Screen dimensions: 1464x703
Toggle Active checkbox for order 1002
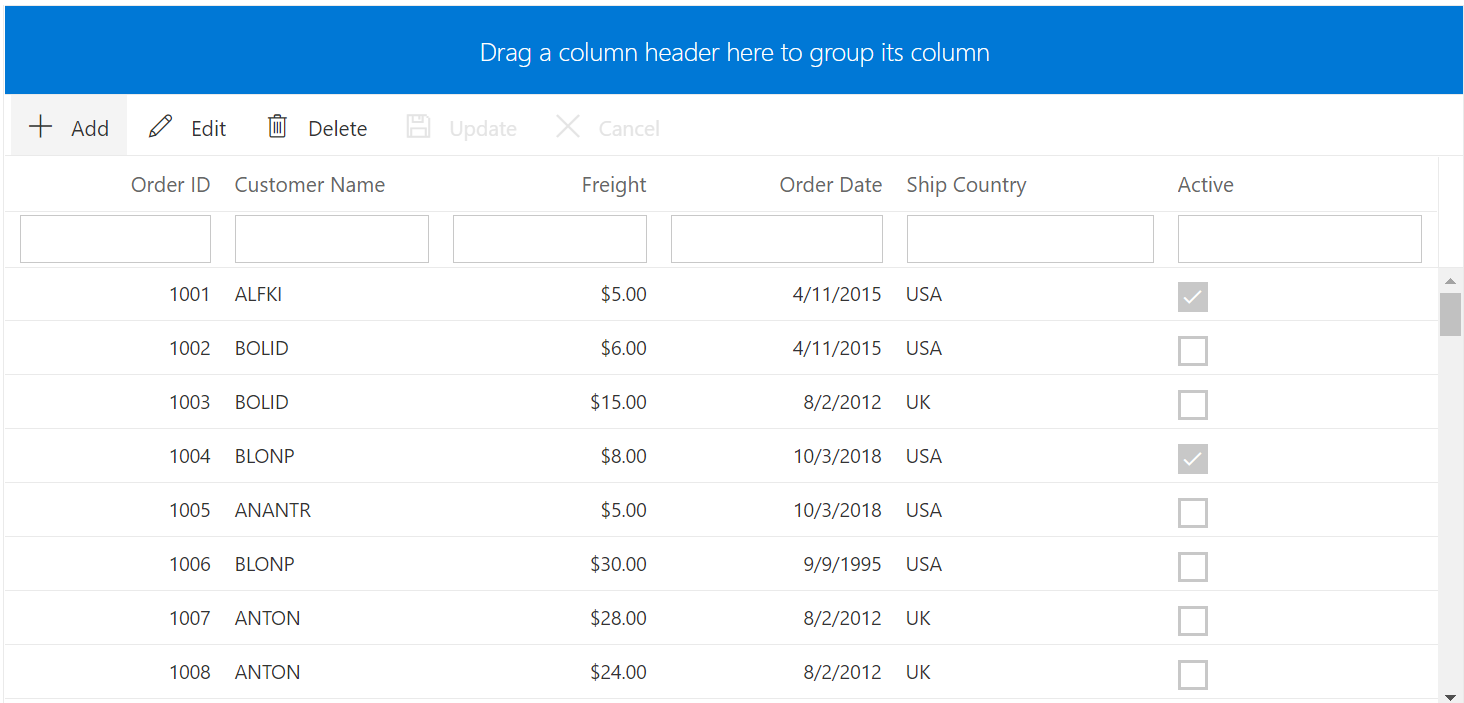tap(1192, 351)
